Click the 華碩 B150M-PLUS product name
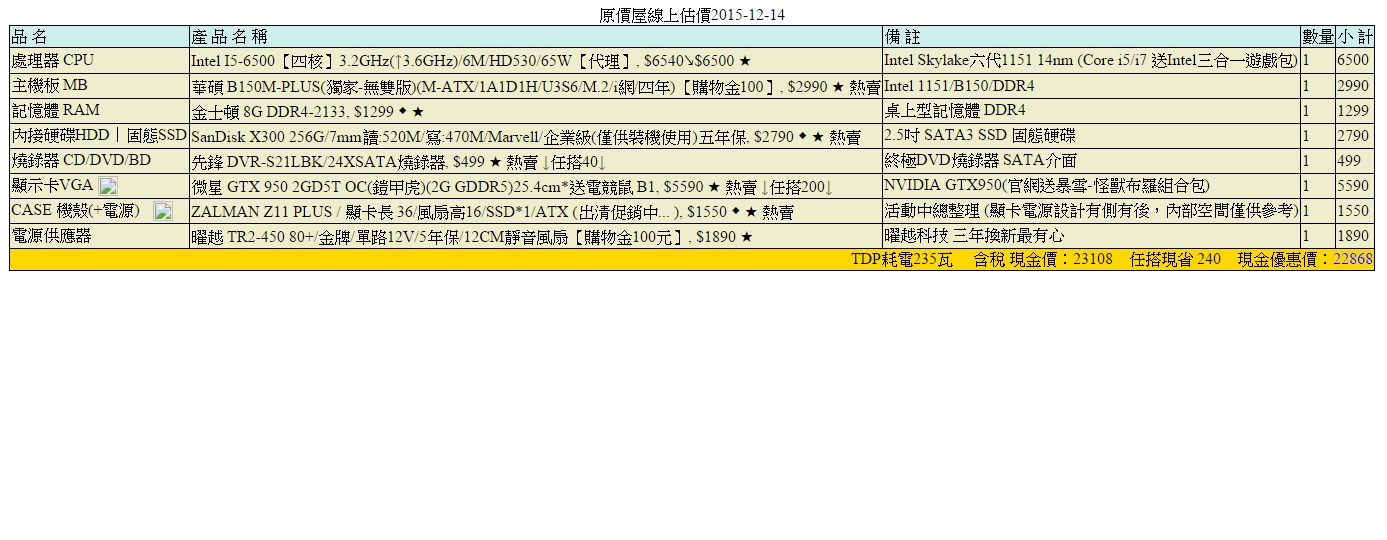The height and width of the screenshot is (540, 1387). [x=536, y=87]
